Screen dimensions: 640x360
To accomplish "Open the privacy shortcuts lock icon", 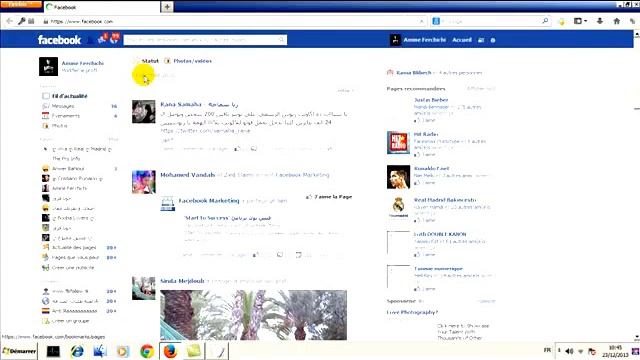I will coord(481,40).
